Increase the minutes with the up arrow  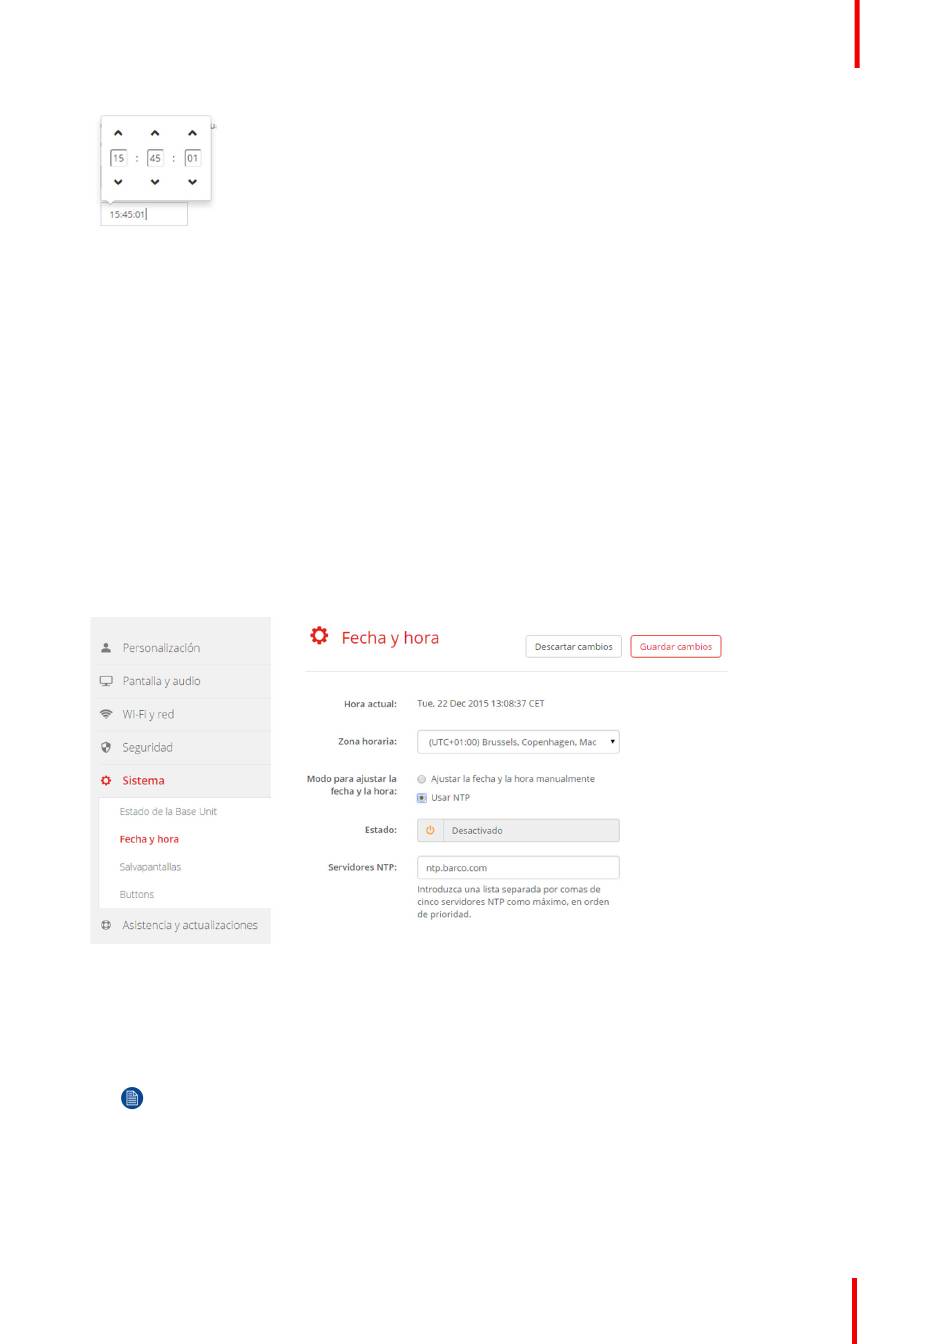pyautogui.click(x=155, y=133)
